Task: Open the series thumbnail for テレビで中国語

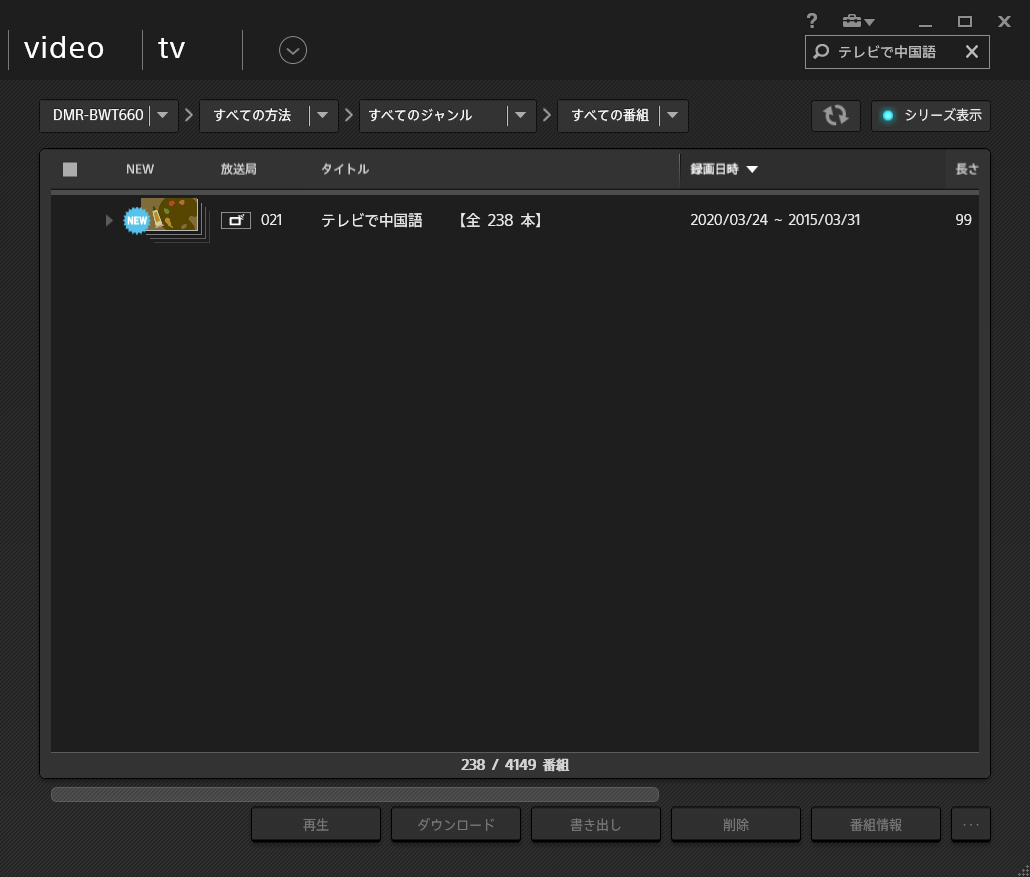Action: (x=174, y=217)
